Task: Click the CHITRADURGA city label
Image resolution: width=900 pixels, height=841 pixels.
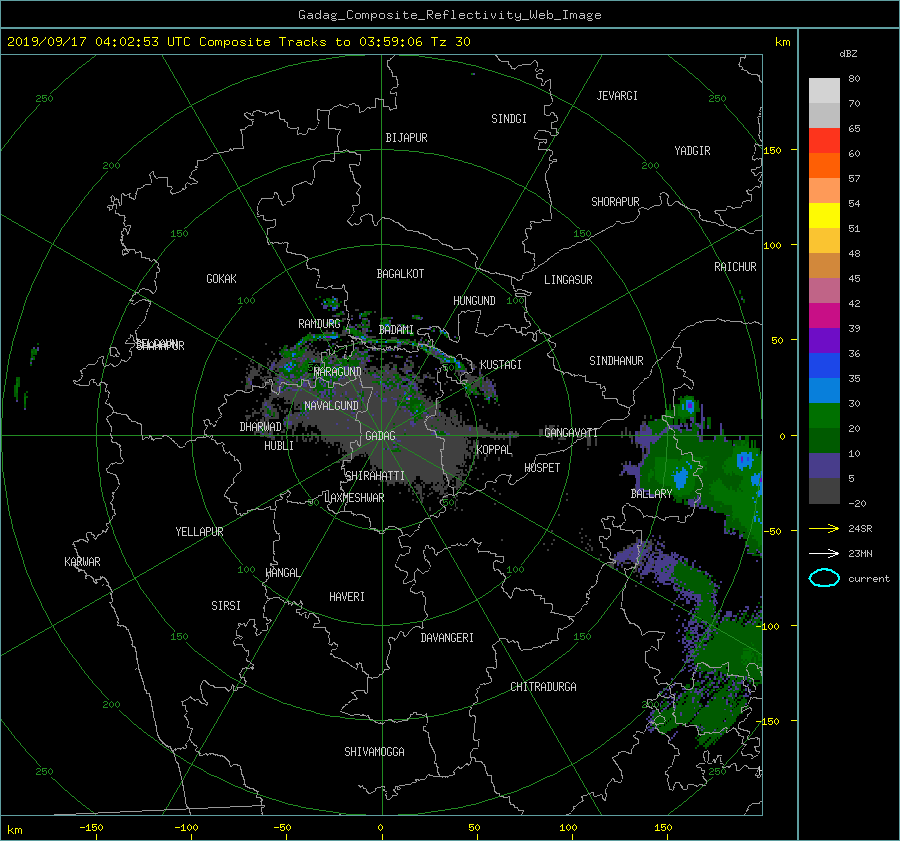Action: [543, 687]
